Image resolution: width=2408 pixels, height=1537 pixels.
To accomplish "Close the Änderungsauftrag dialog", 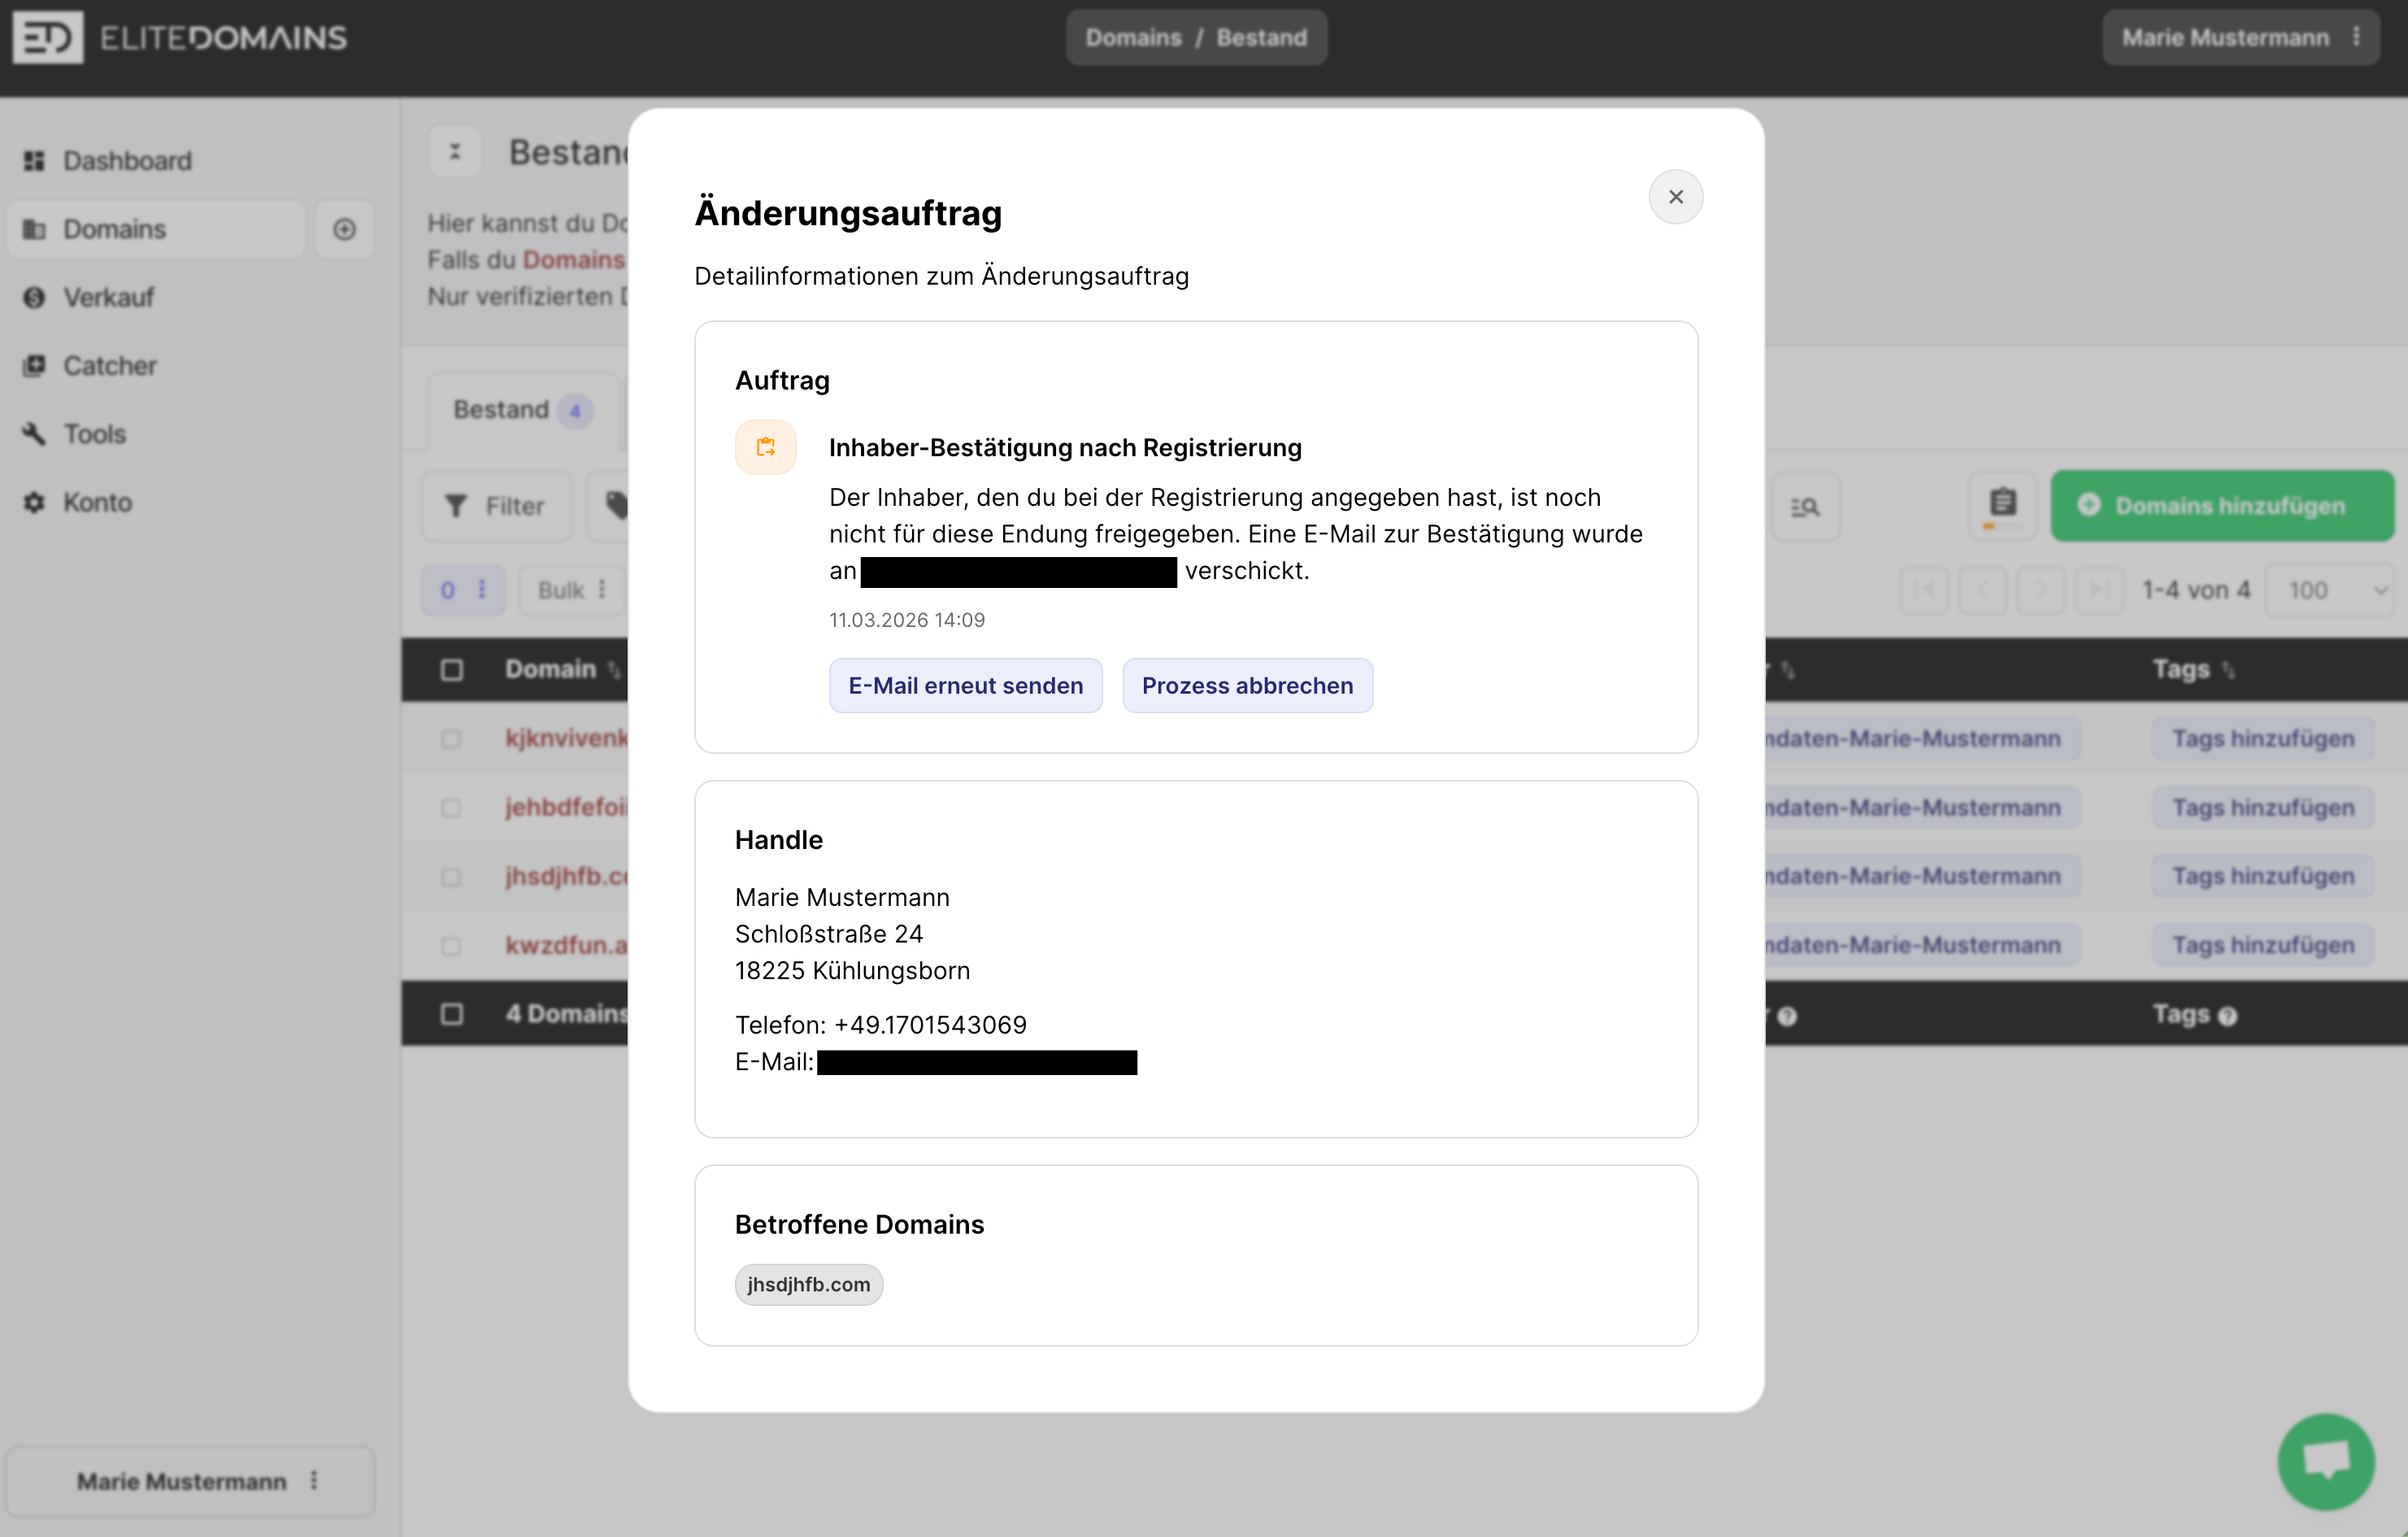I will 1675,197.
